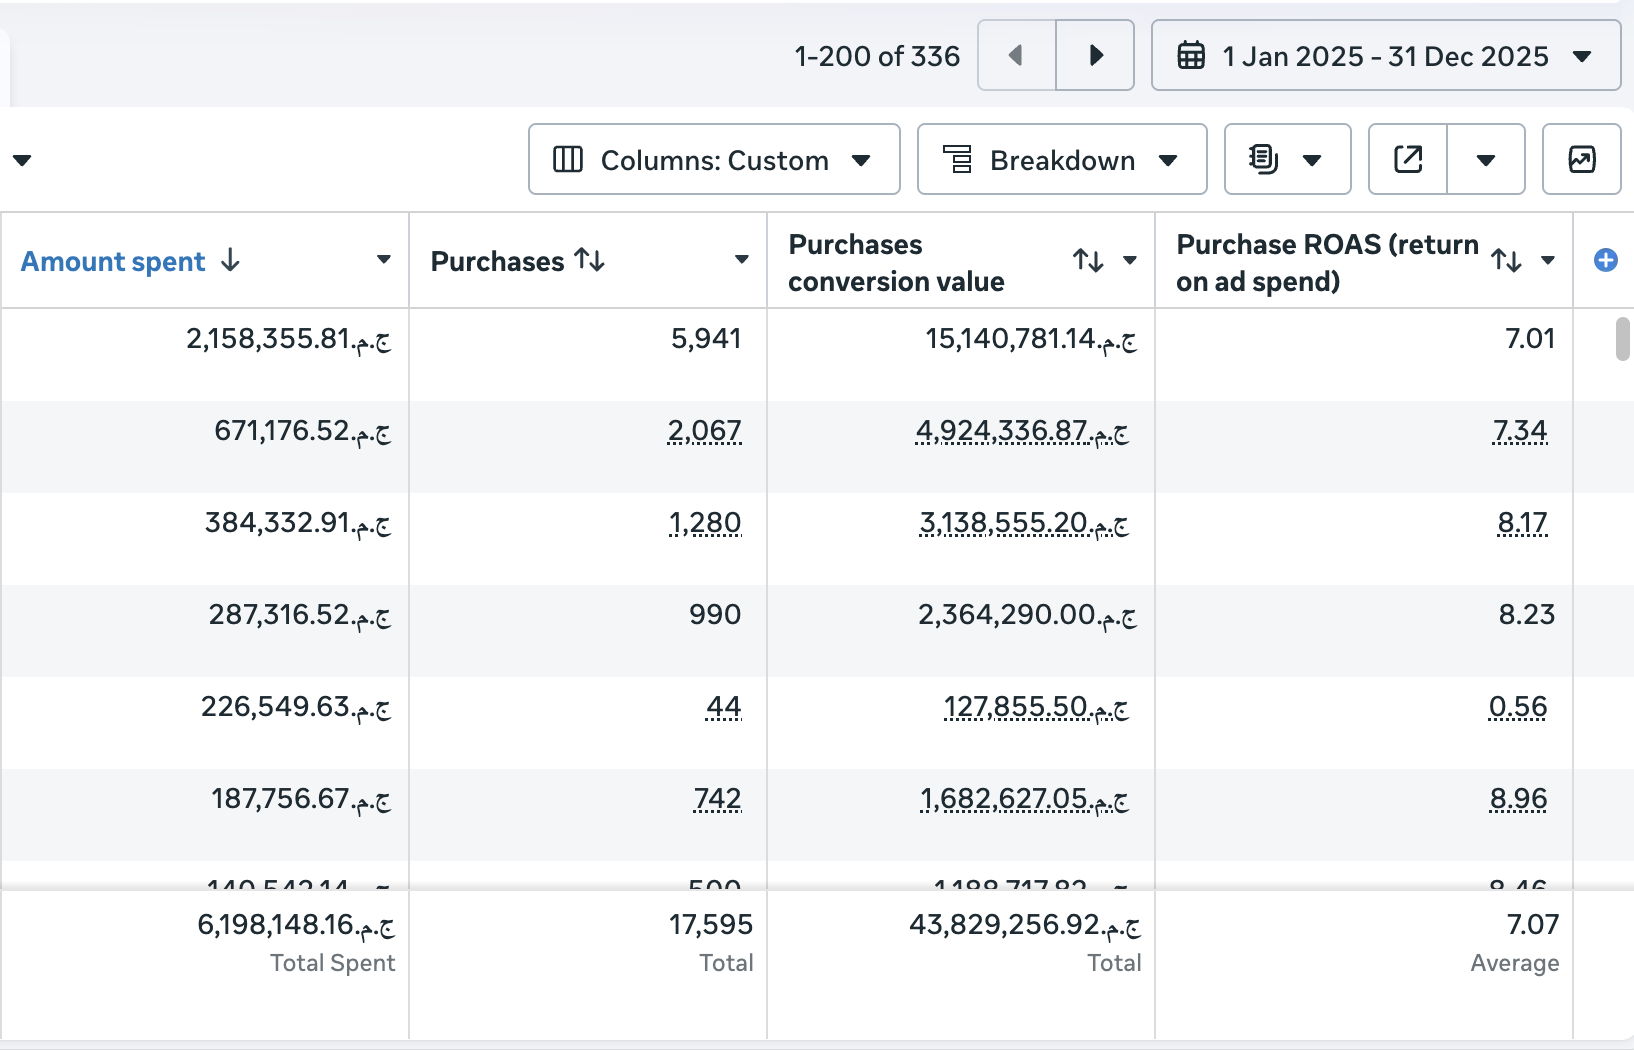
Task: Sort by Amount spent column header
Action: [x=113, y=261]
